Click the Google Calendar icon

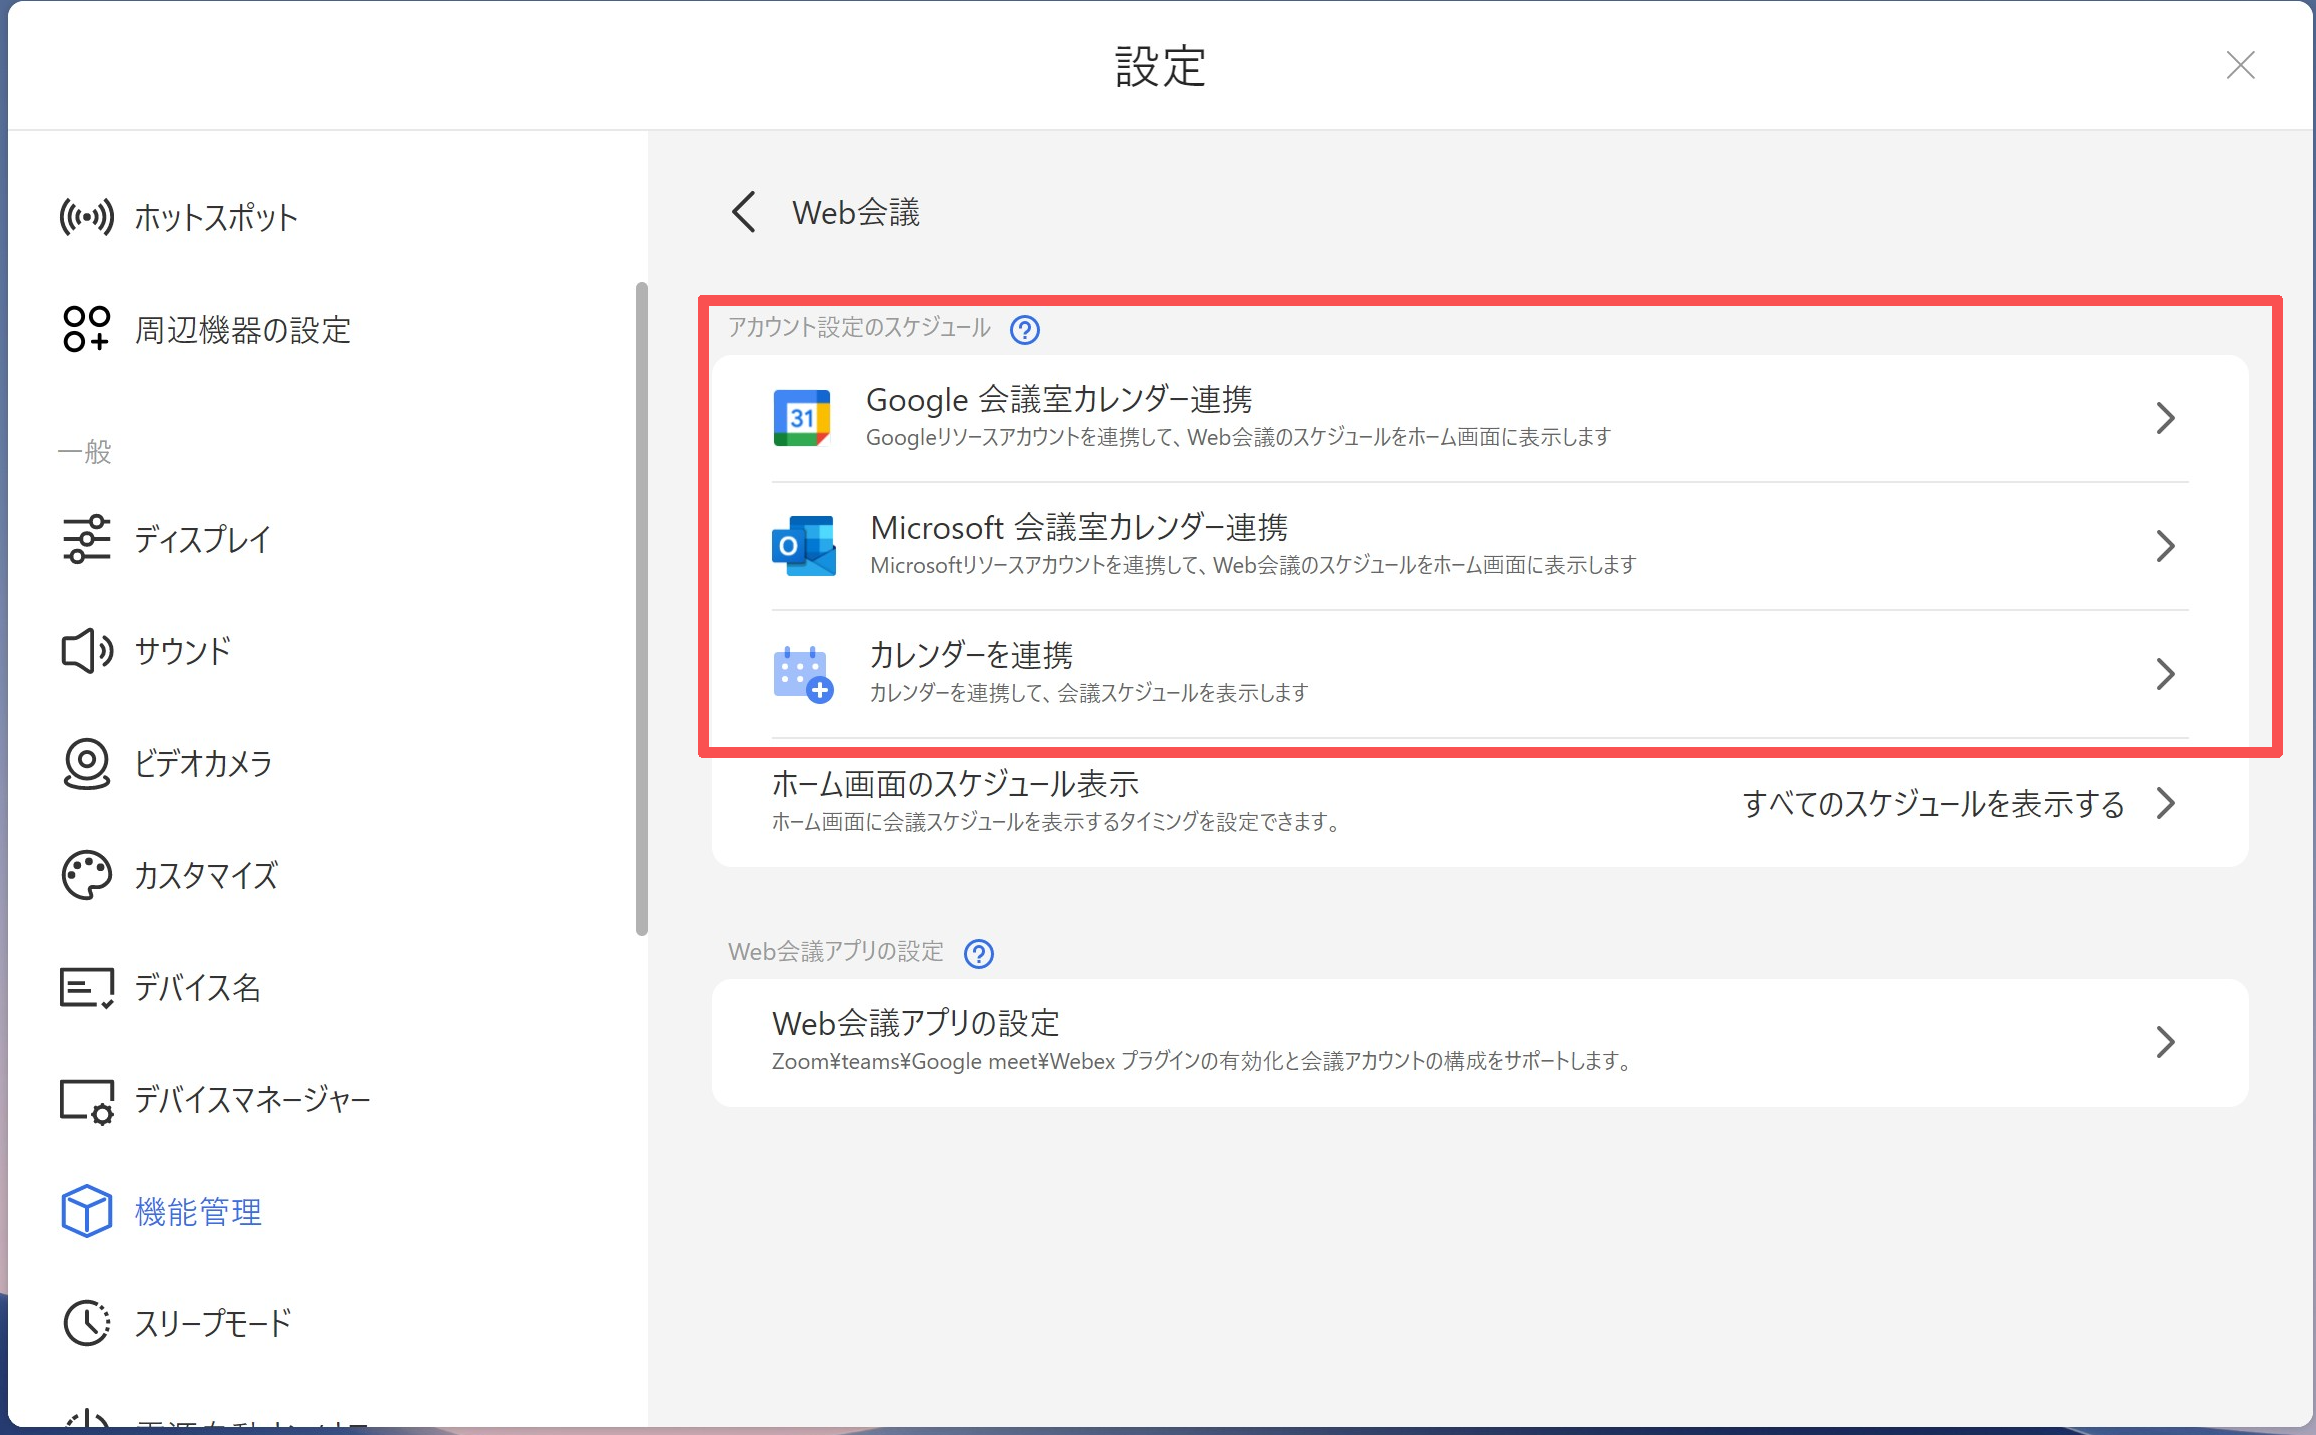pos(802,418)
